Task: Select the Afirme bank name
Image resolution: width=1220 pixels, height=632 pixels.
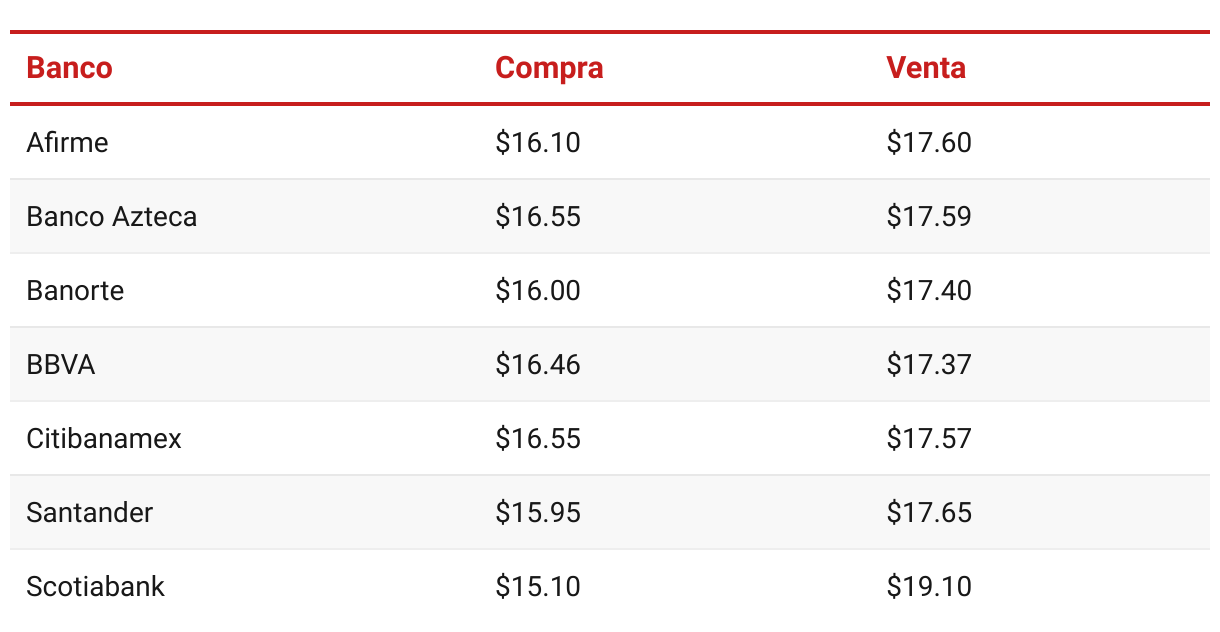Action: coord(67,142)
